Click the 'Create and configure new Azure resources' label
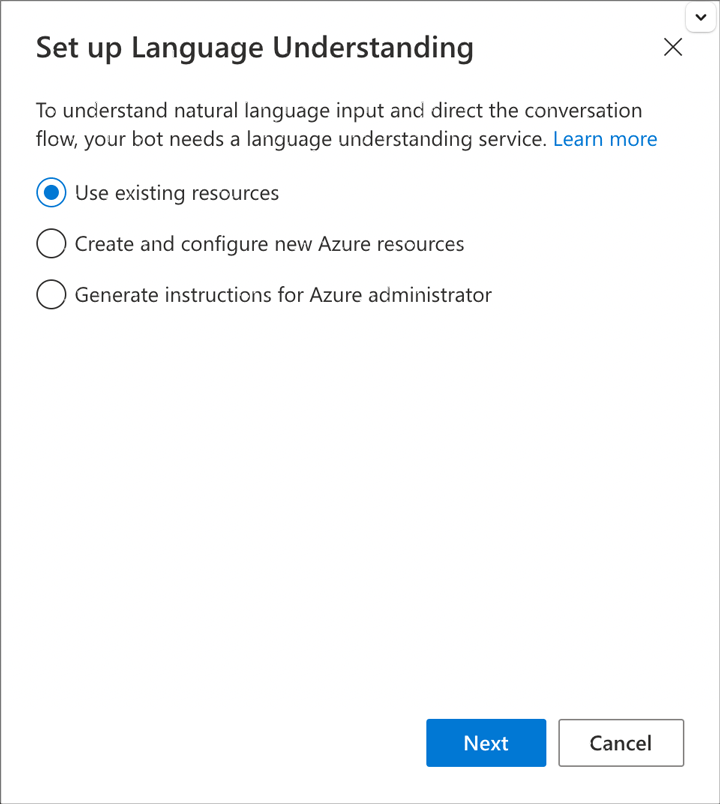Viewport: 720px width, 804px height. click(269, 244)
